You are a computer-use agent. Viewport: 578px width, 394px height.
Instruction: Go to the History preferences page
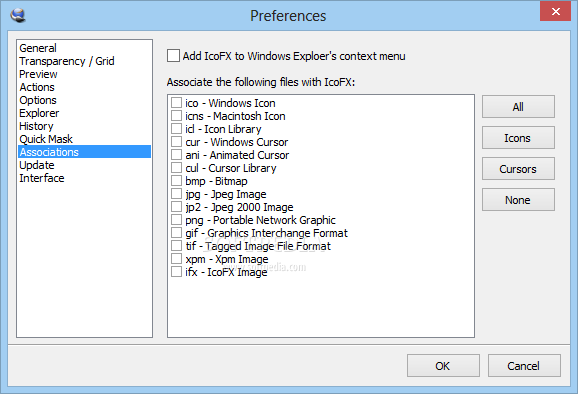coord(36,126)
